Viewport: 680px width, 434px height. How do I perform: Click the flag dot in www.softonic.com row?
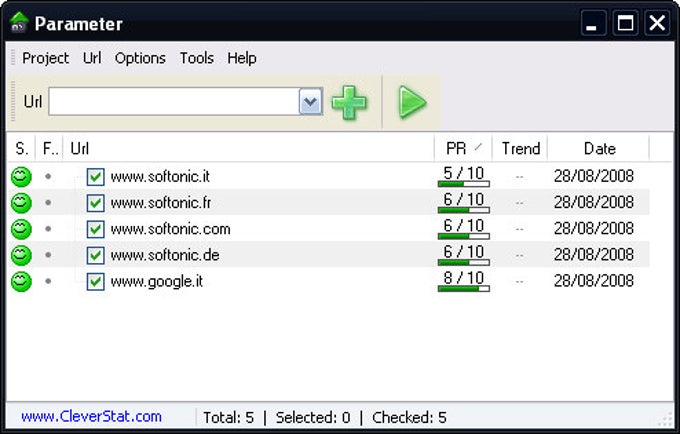pos(48,229)
